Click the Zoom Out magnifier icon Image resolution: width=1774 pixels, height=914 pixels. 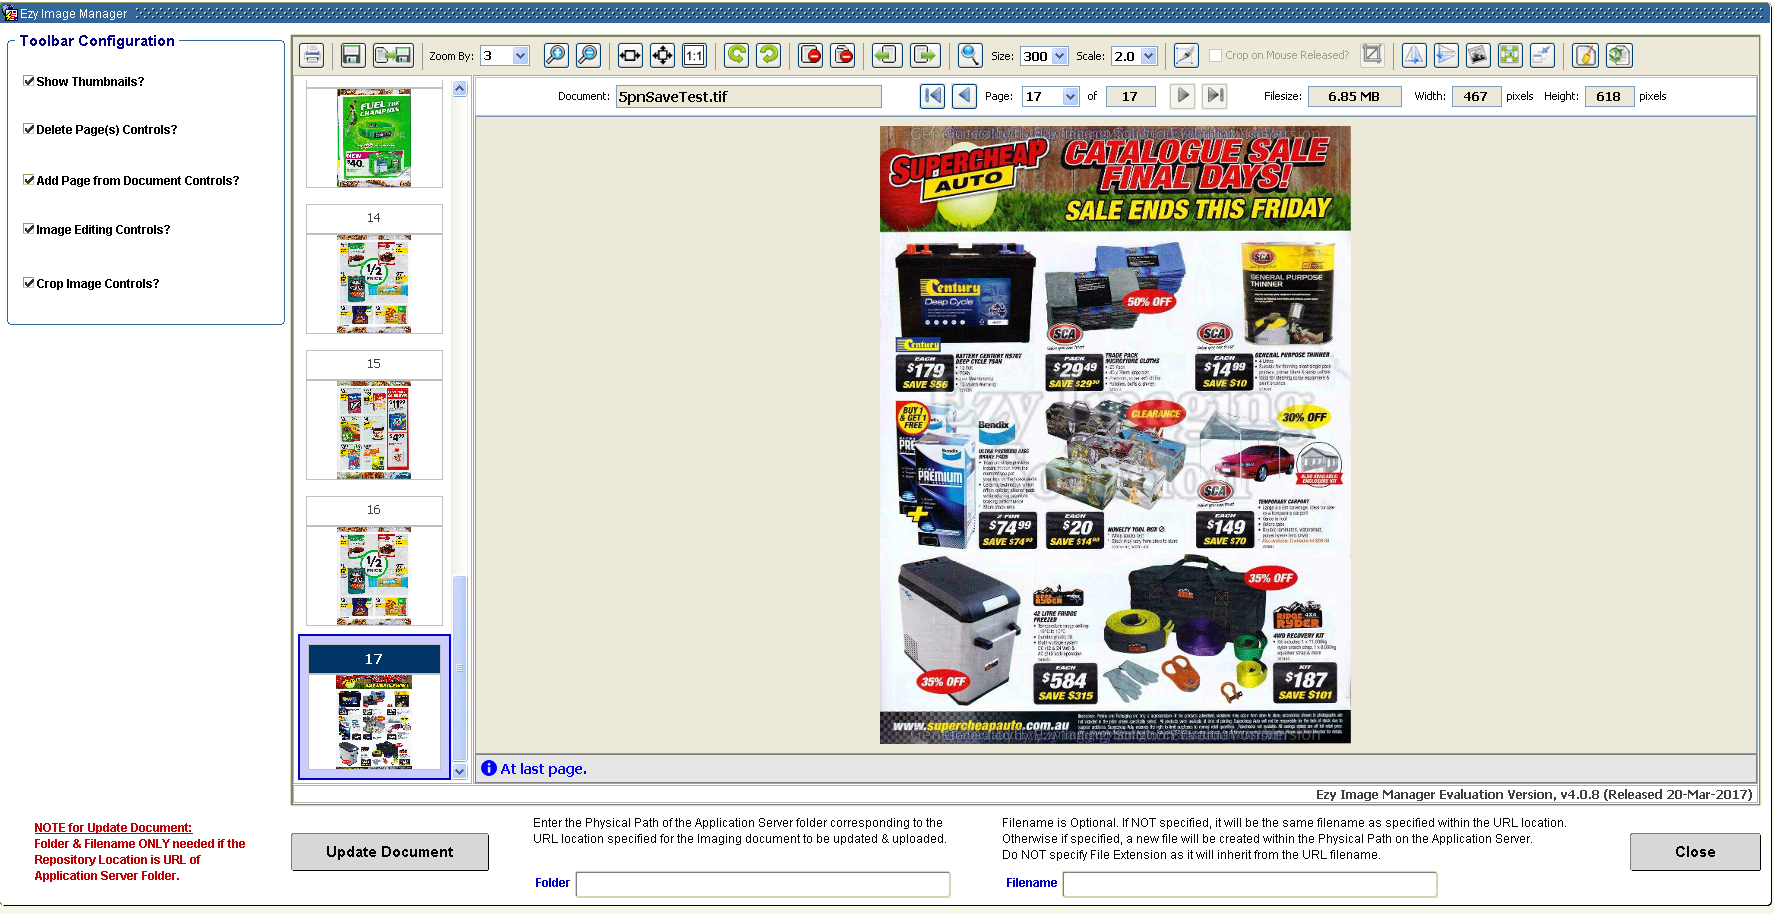589,56
